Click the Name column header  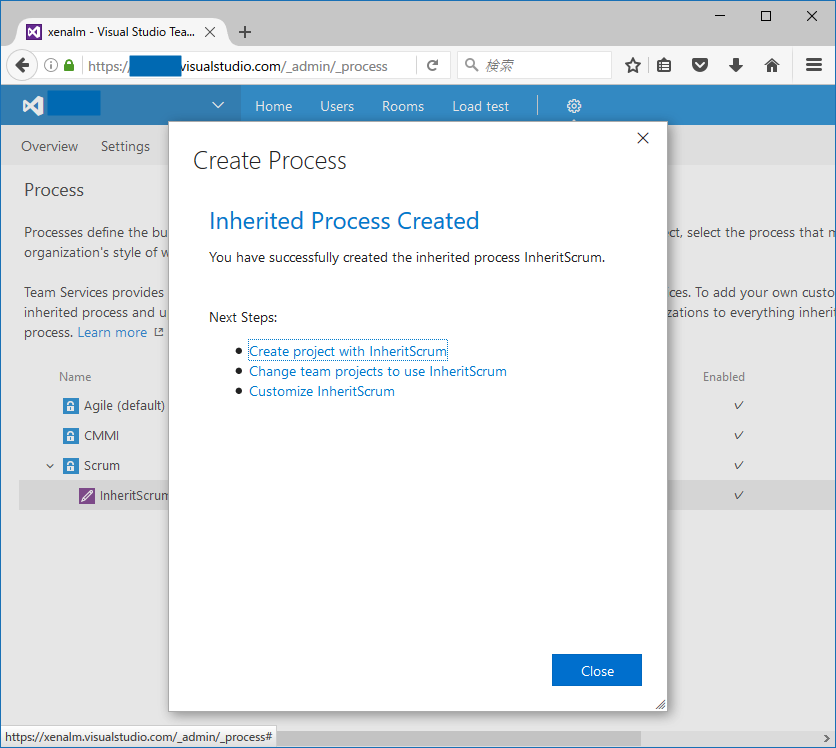75,377
